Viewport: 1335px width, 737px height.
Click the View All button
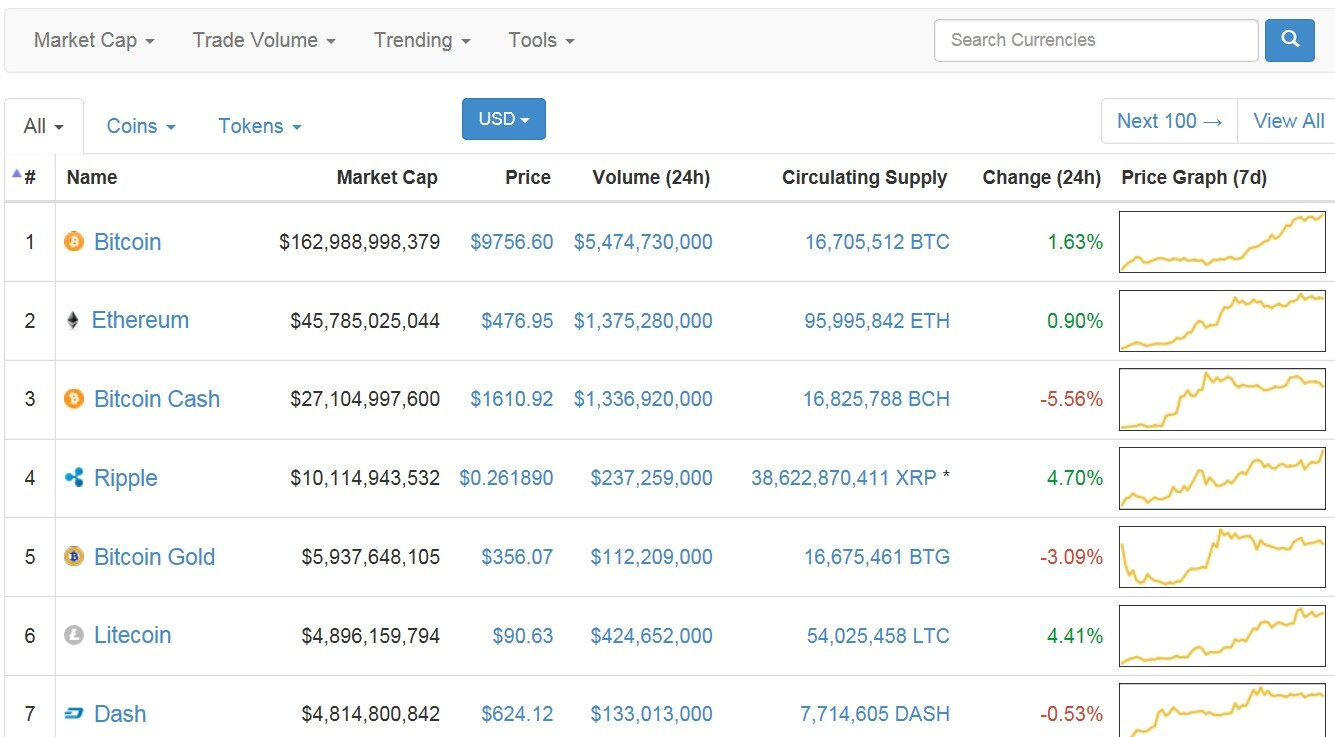point(1288,121)
